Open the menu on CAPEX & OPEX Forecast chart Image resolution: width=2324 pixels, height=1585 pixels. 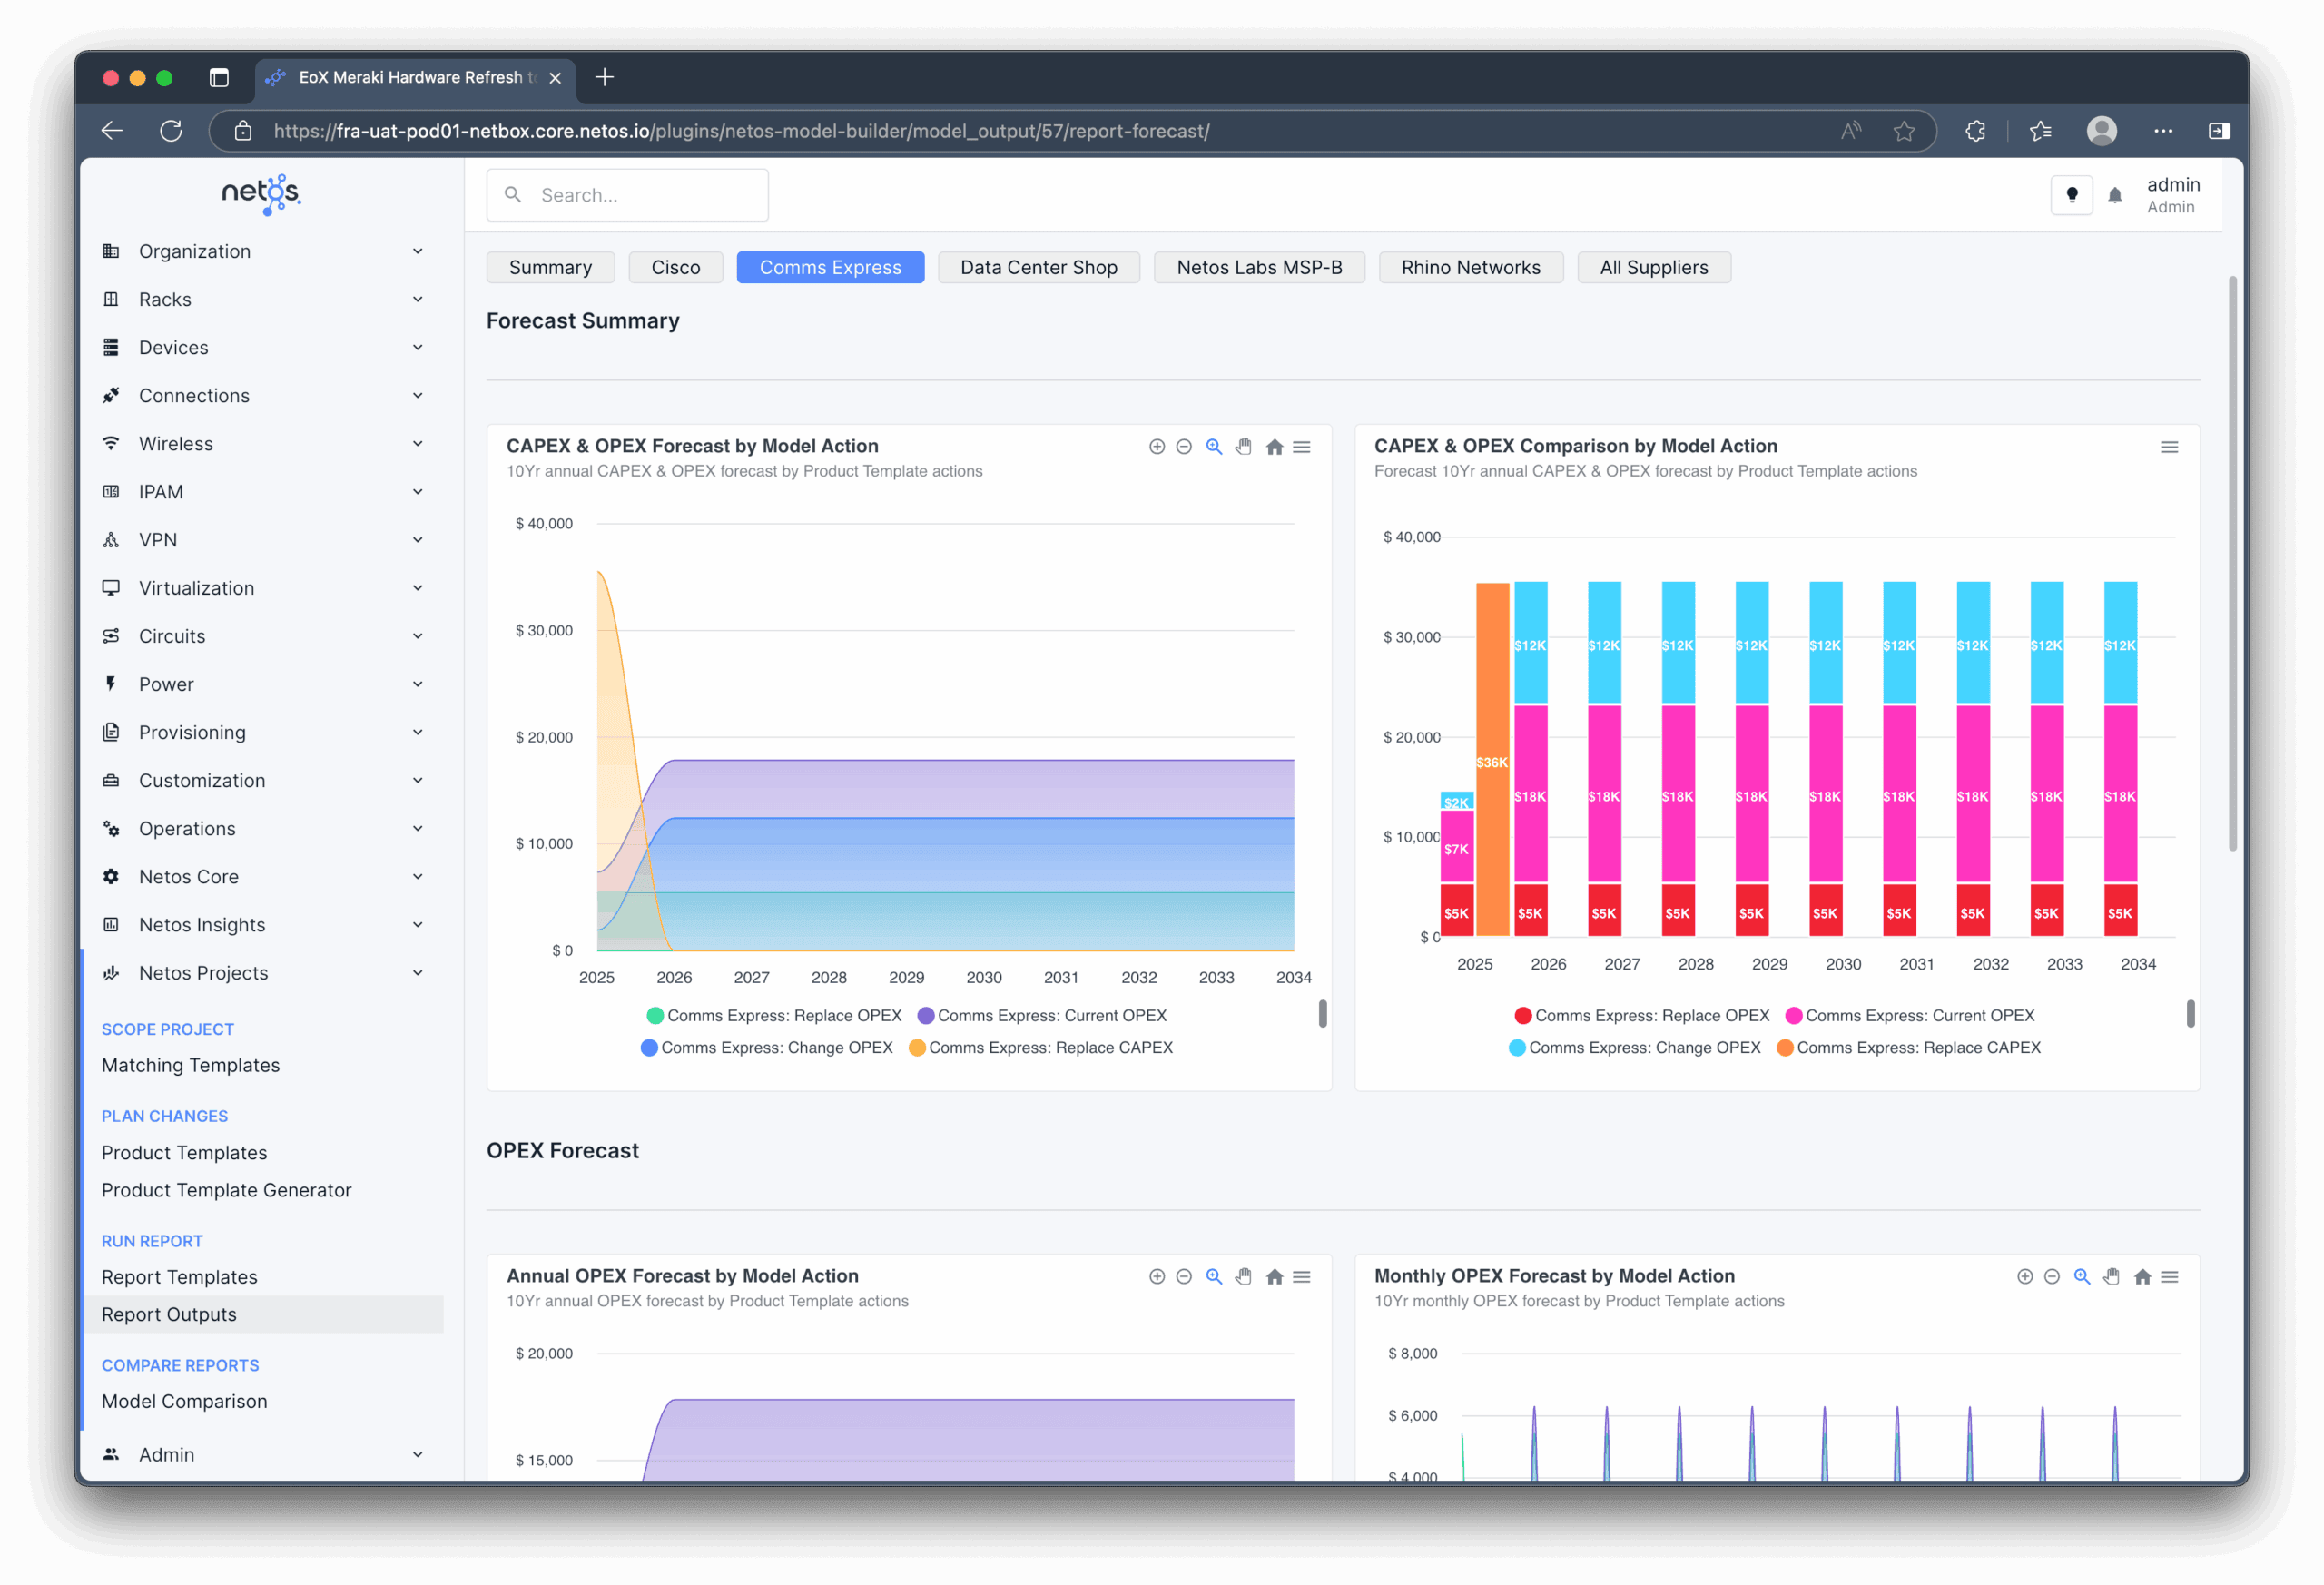1302,447
